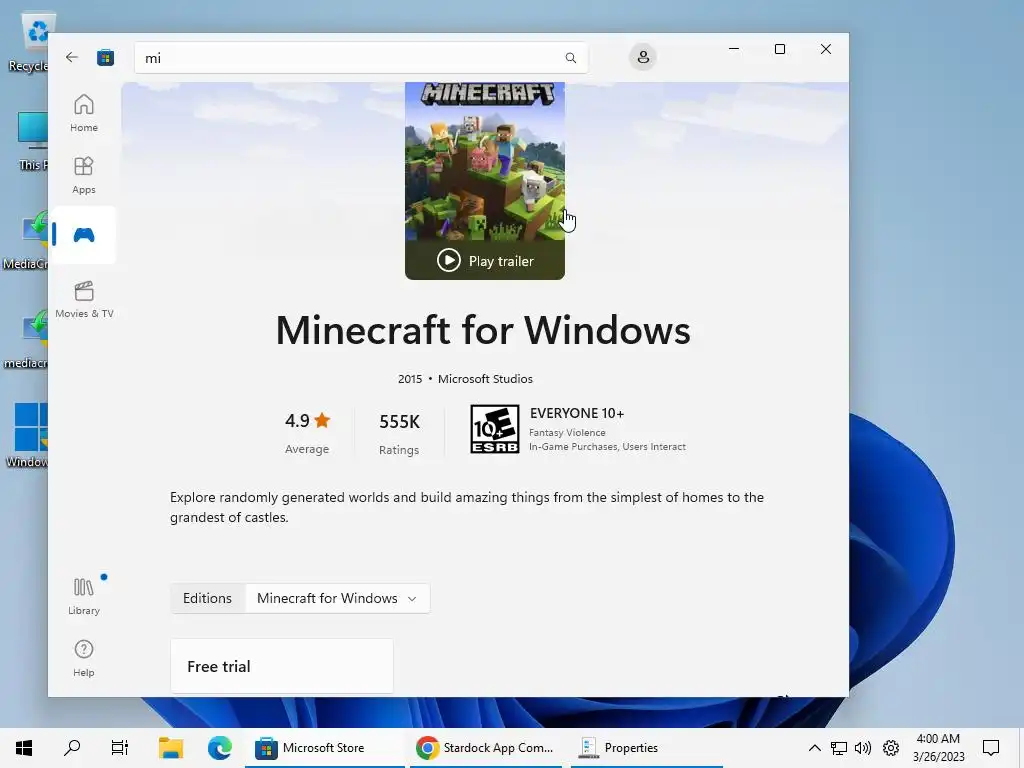Switch to Microsoft Store taskbar button
This screenshot has height=768, width=1024.
(325, 748)
